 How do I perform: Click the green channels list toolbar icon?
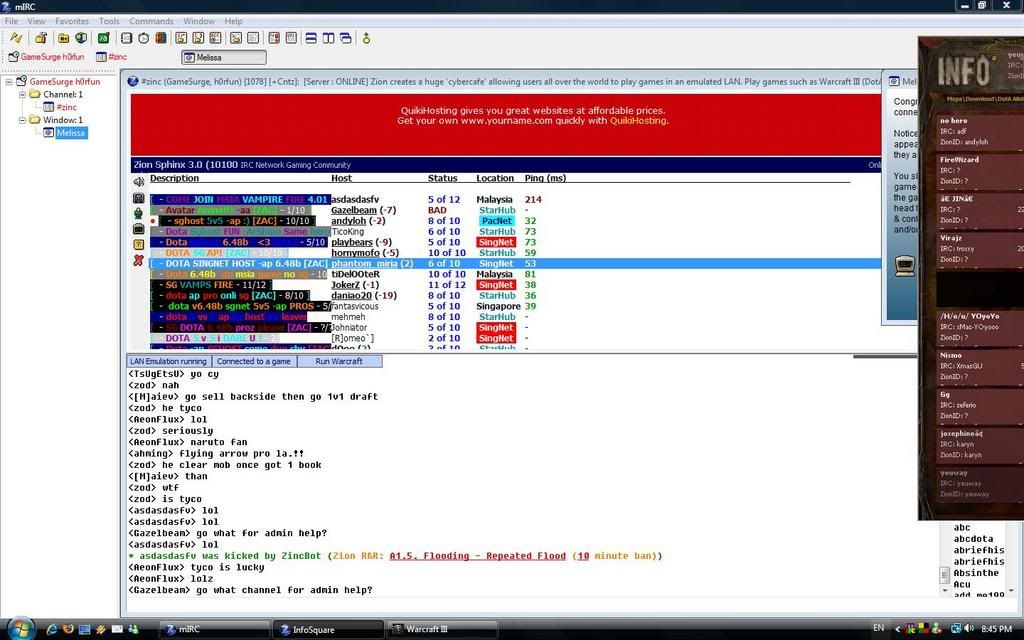point(102,38)
